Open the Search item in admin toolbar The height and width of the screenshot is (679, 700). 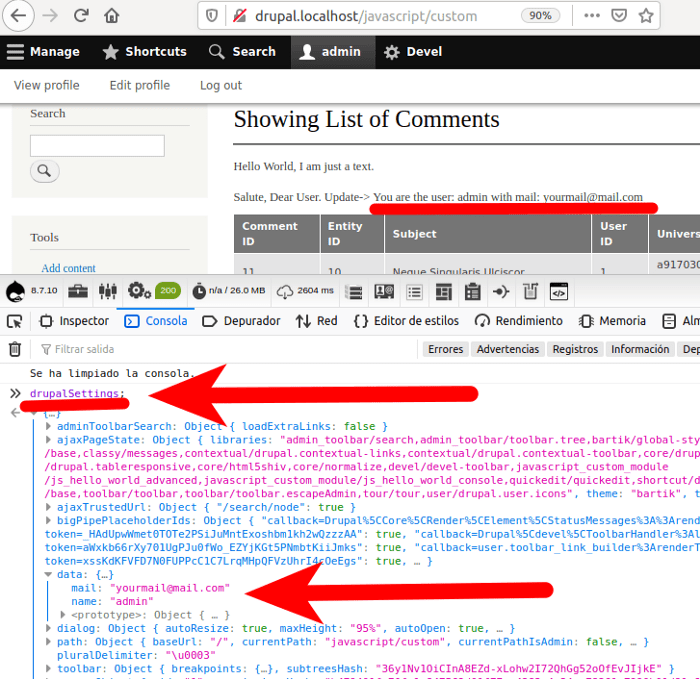tap(242, 52)
